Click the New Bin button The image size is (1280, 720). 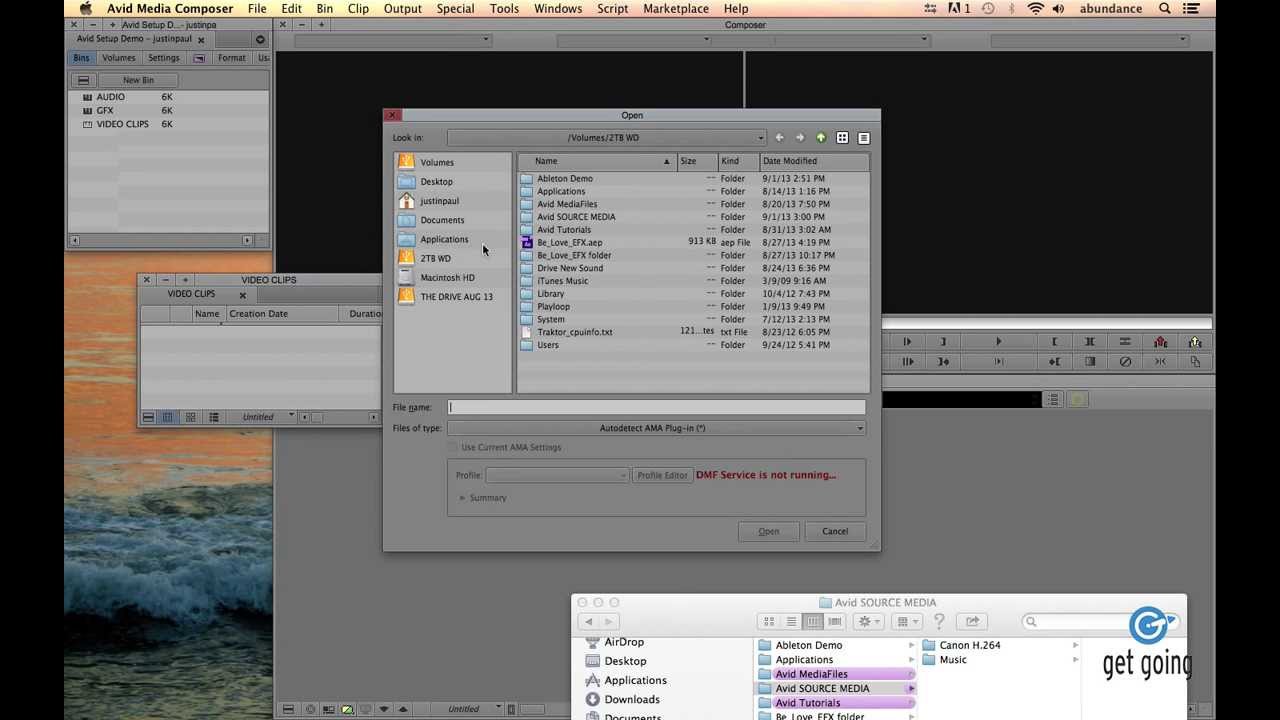coord(138,80)
